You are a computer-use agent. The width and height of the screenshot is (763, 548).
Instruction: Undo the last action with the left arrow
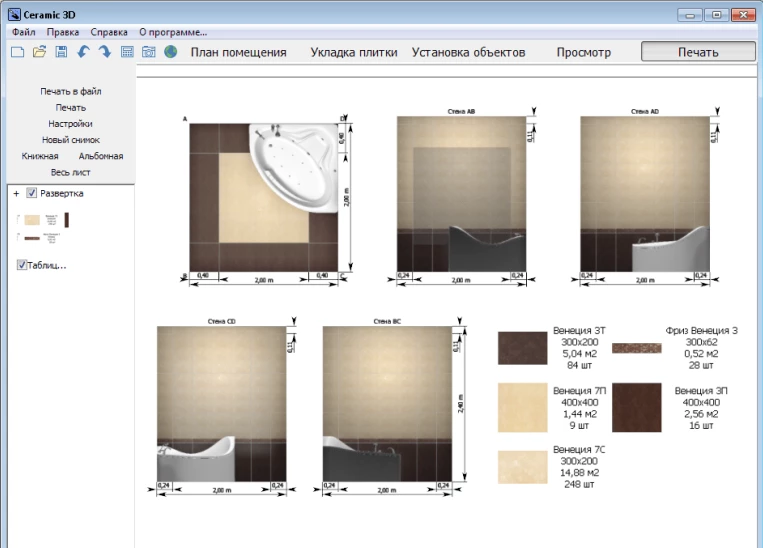83,52
